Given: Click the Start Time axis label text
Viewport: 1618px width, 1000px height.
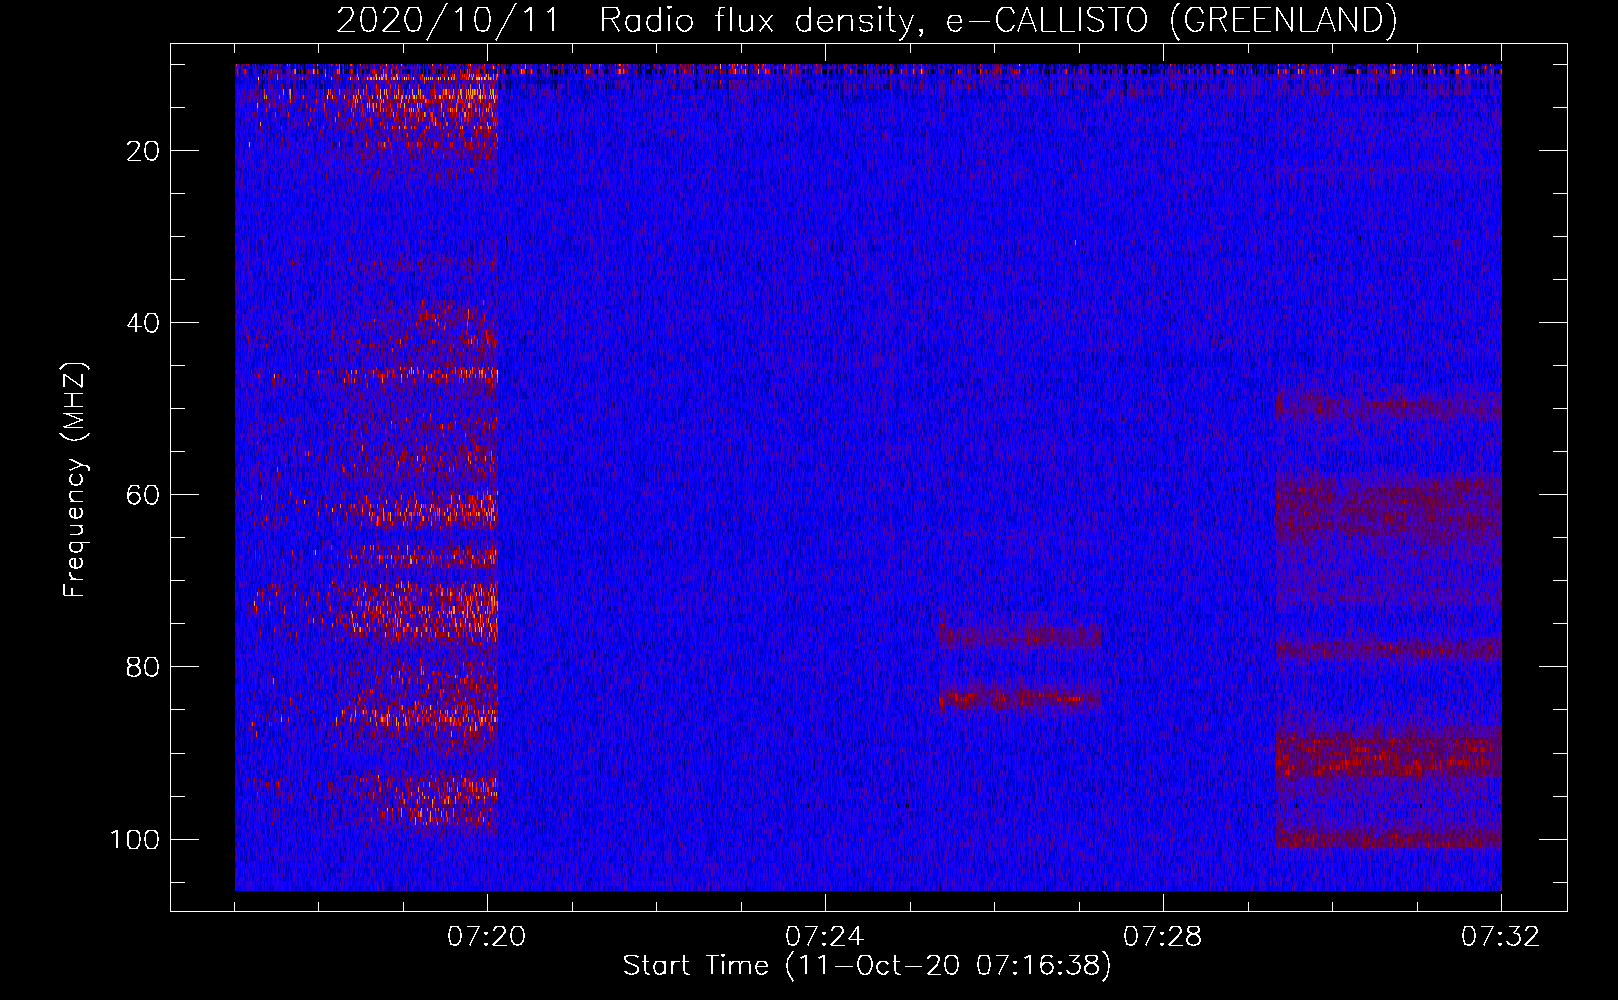Looking at the screenshot, I should [x=867, y=966].
